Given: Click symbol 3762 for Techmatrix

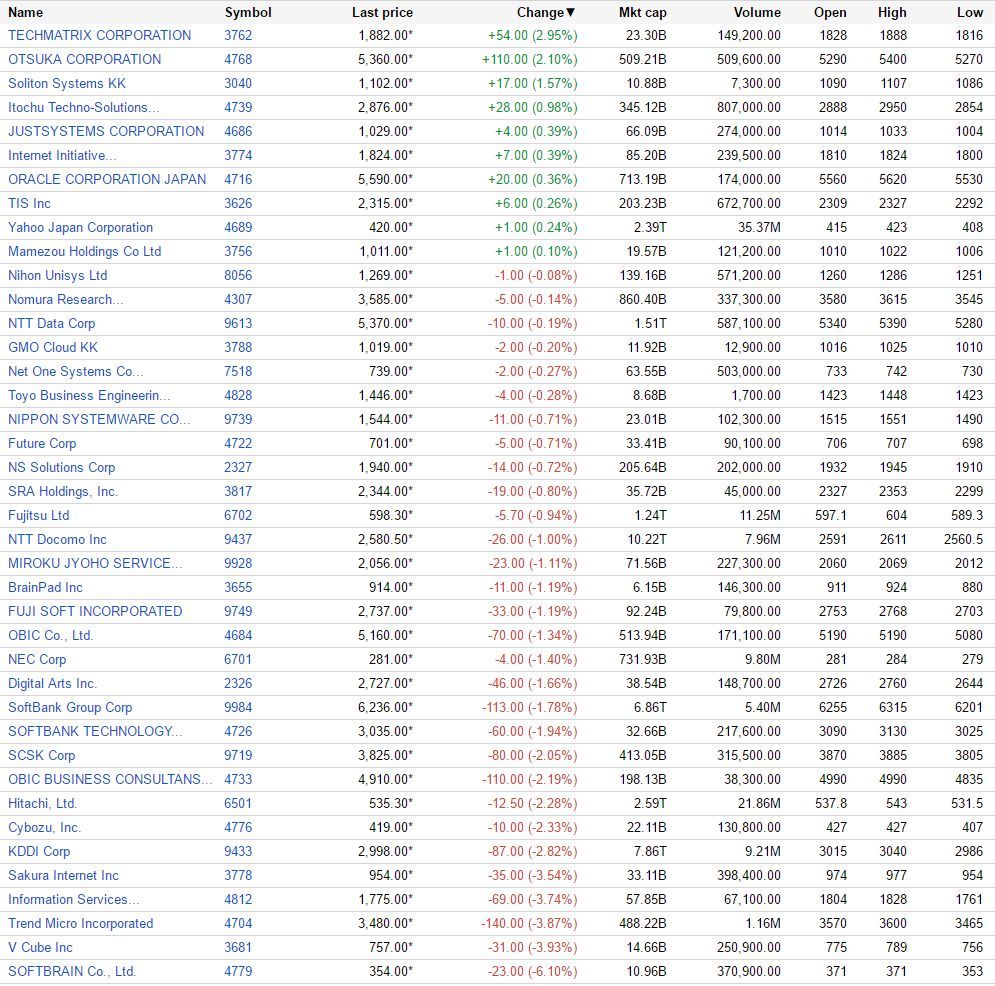Looking at the screenshot, I should point(238,36).
